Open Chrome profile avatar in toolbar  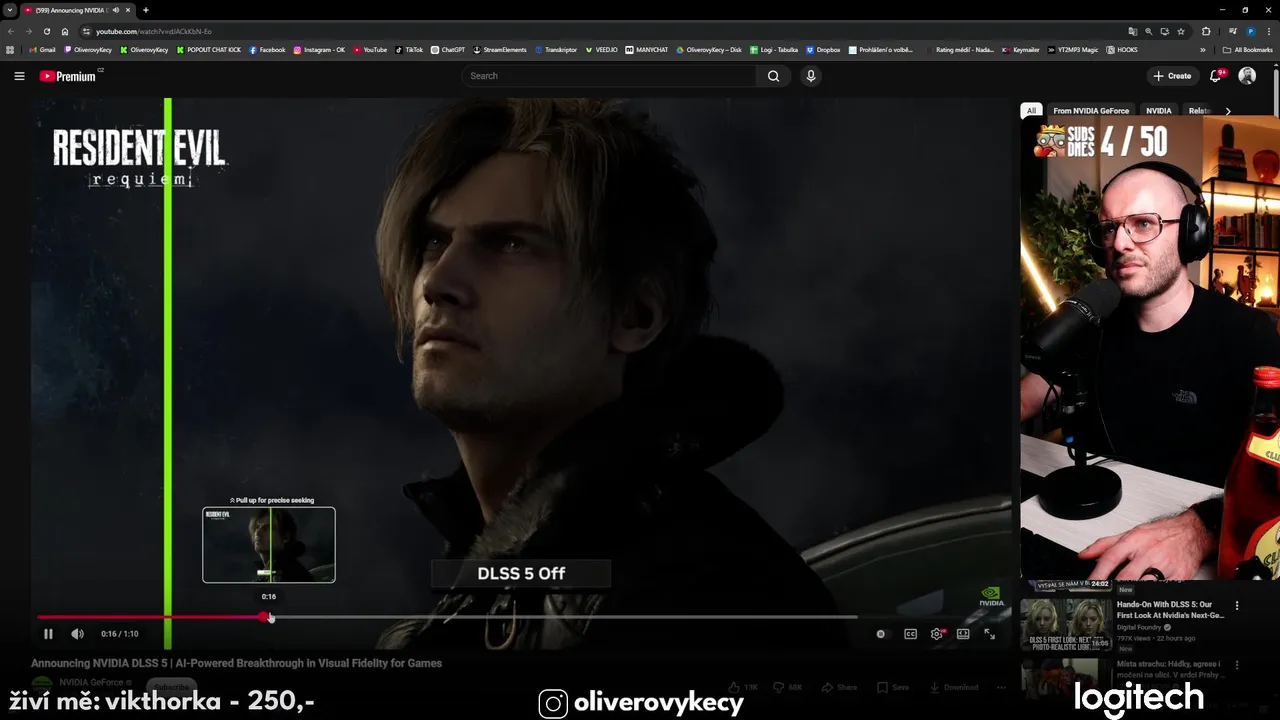click(x=1251, y=31)
